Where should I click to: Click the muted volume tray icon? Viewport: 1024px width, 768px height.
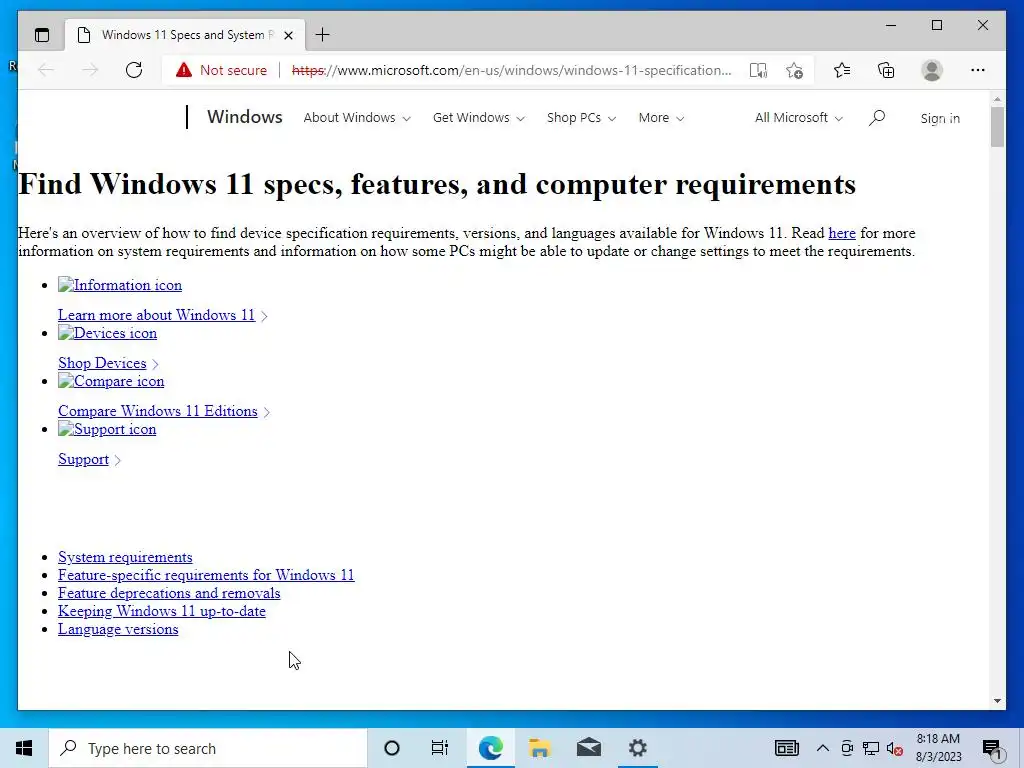click(895, 748)
